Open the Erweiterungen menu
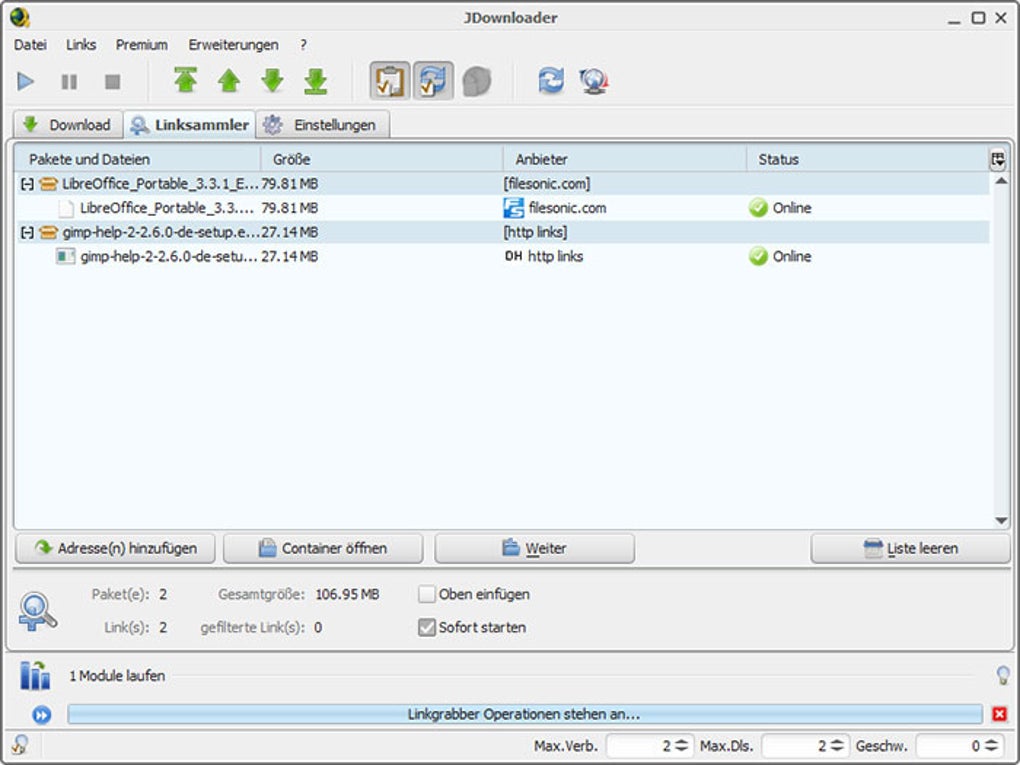 pos(234,45)
